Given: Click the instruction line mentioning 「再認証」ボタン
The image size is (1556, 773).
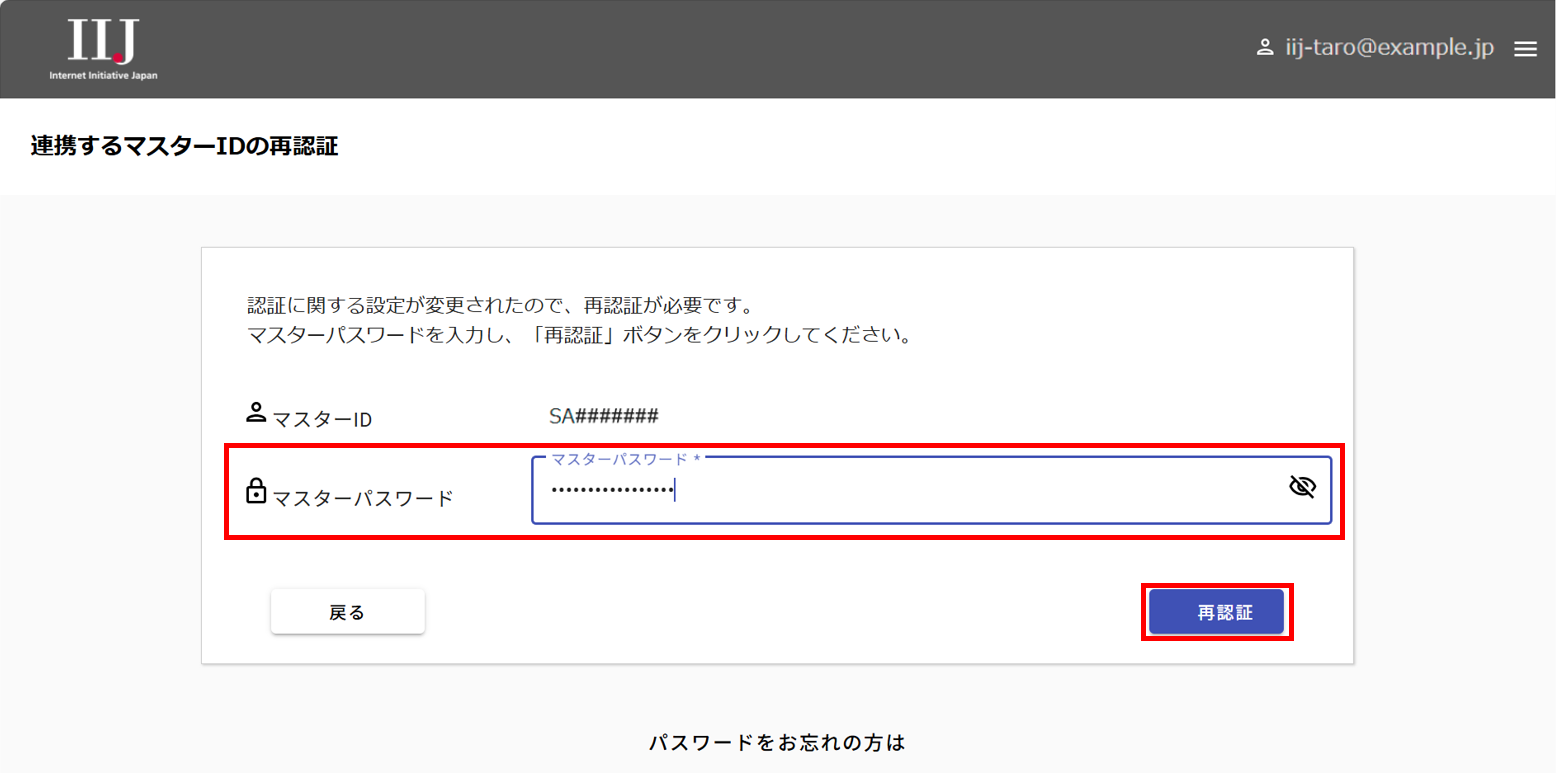Looking at the screenshot, I should (580, 335).
